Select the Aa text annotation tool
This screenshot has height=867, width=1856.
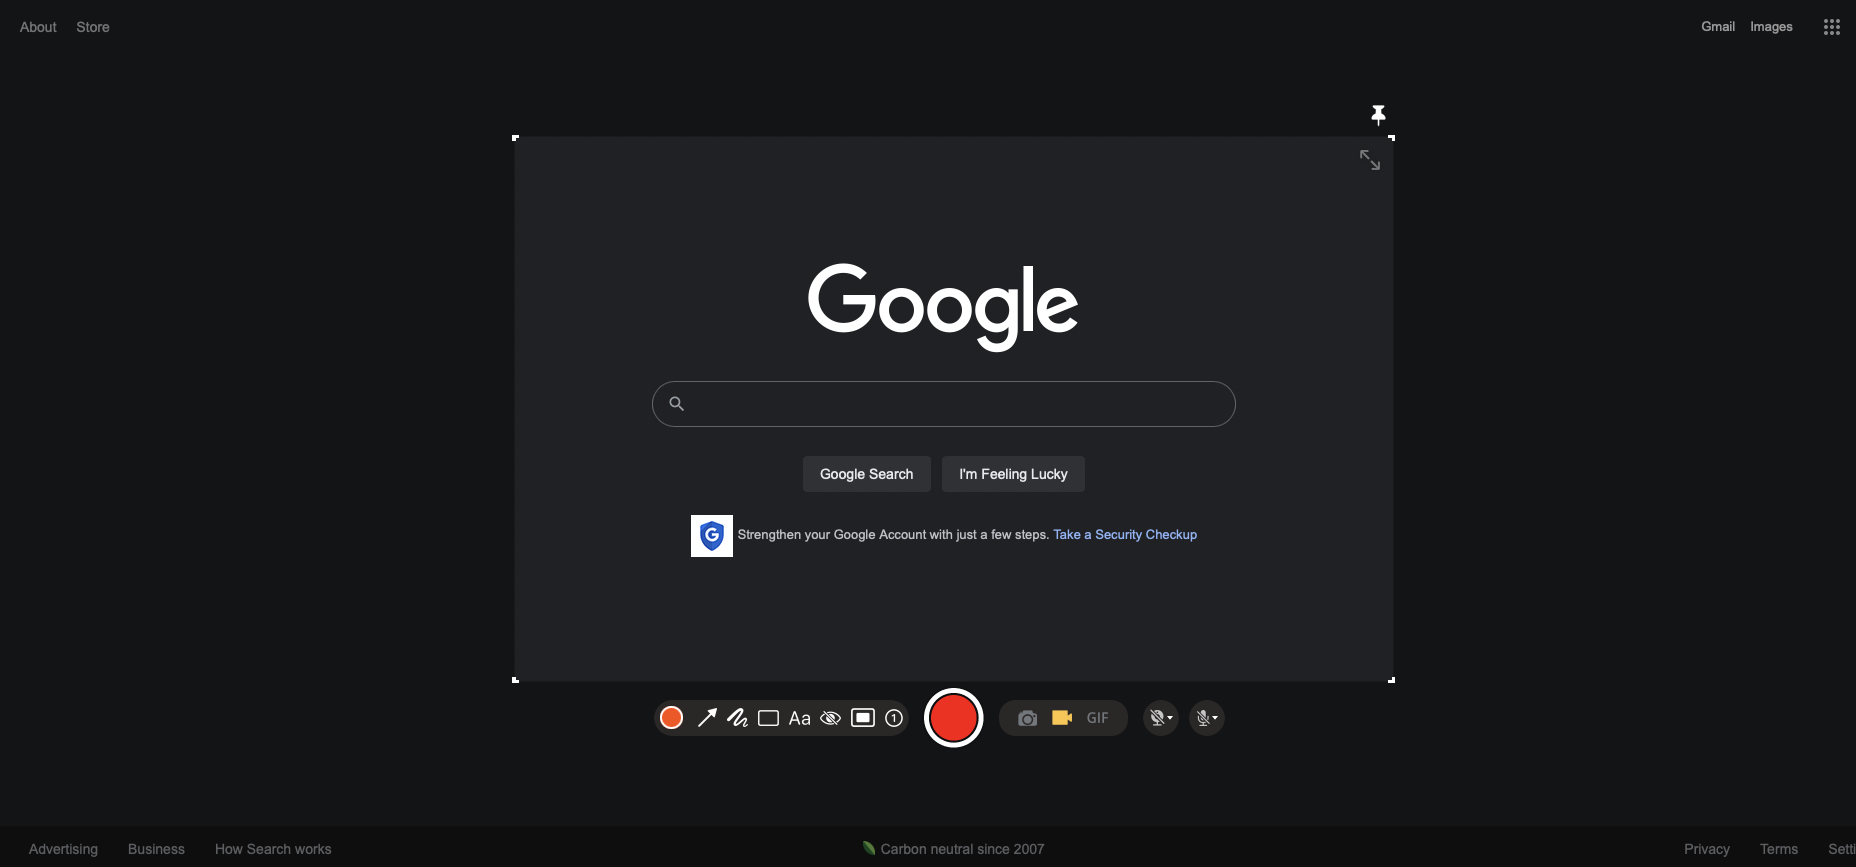[800, 718]
